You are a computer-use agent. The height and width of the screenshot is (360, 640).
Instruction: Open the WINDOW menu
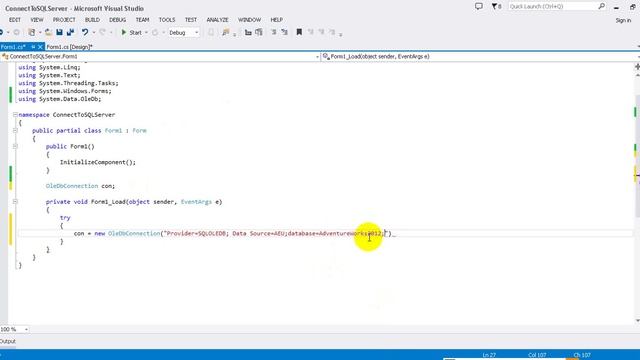tap(249, 20)
